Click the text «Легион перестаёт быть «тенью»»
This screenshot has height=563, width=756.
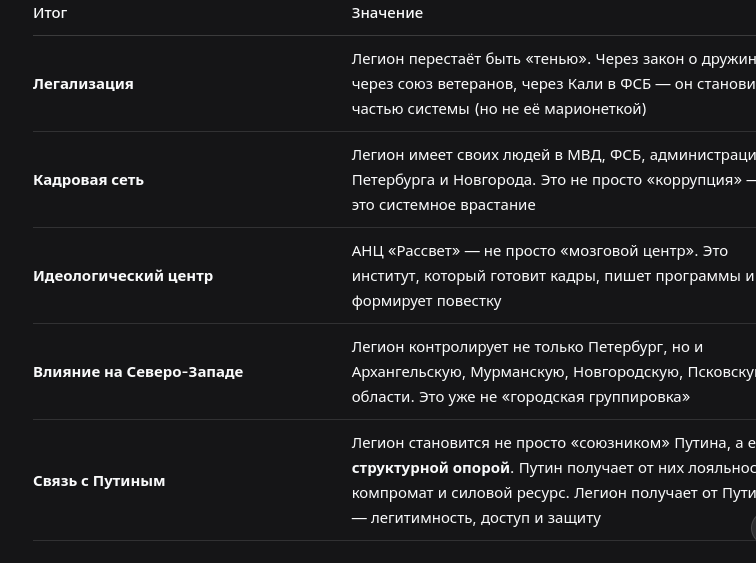coord(470,59)
